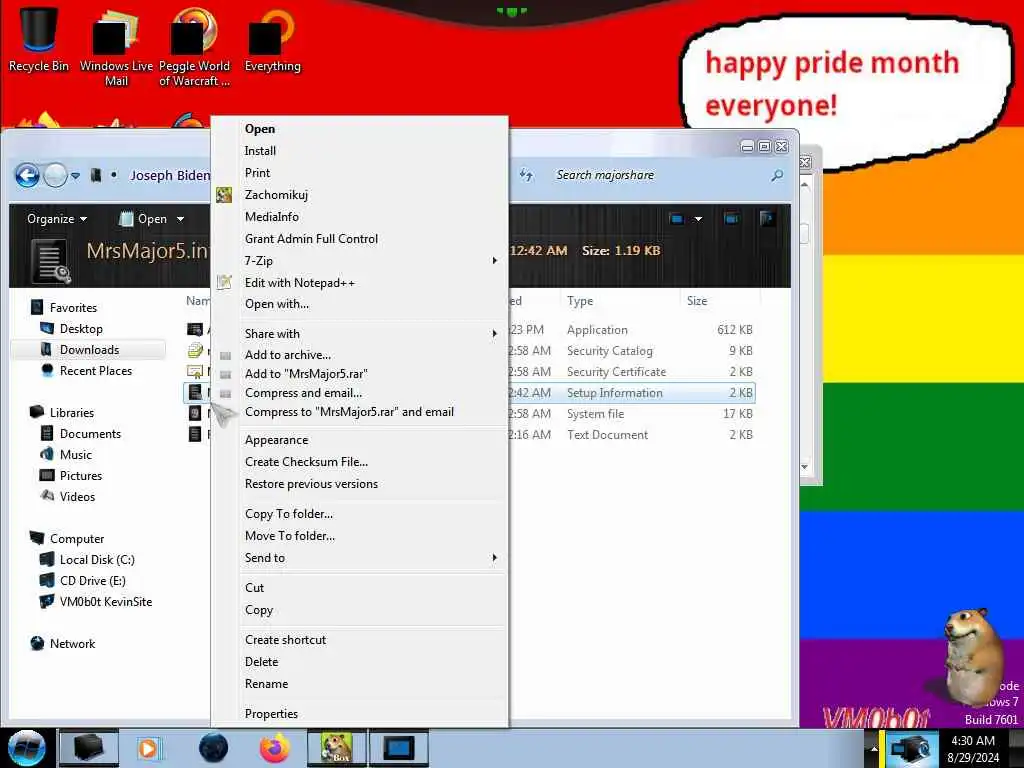Select Downloads in the navigation pane

coord(89,349)
